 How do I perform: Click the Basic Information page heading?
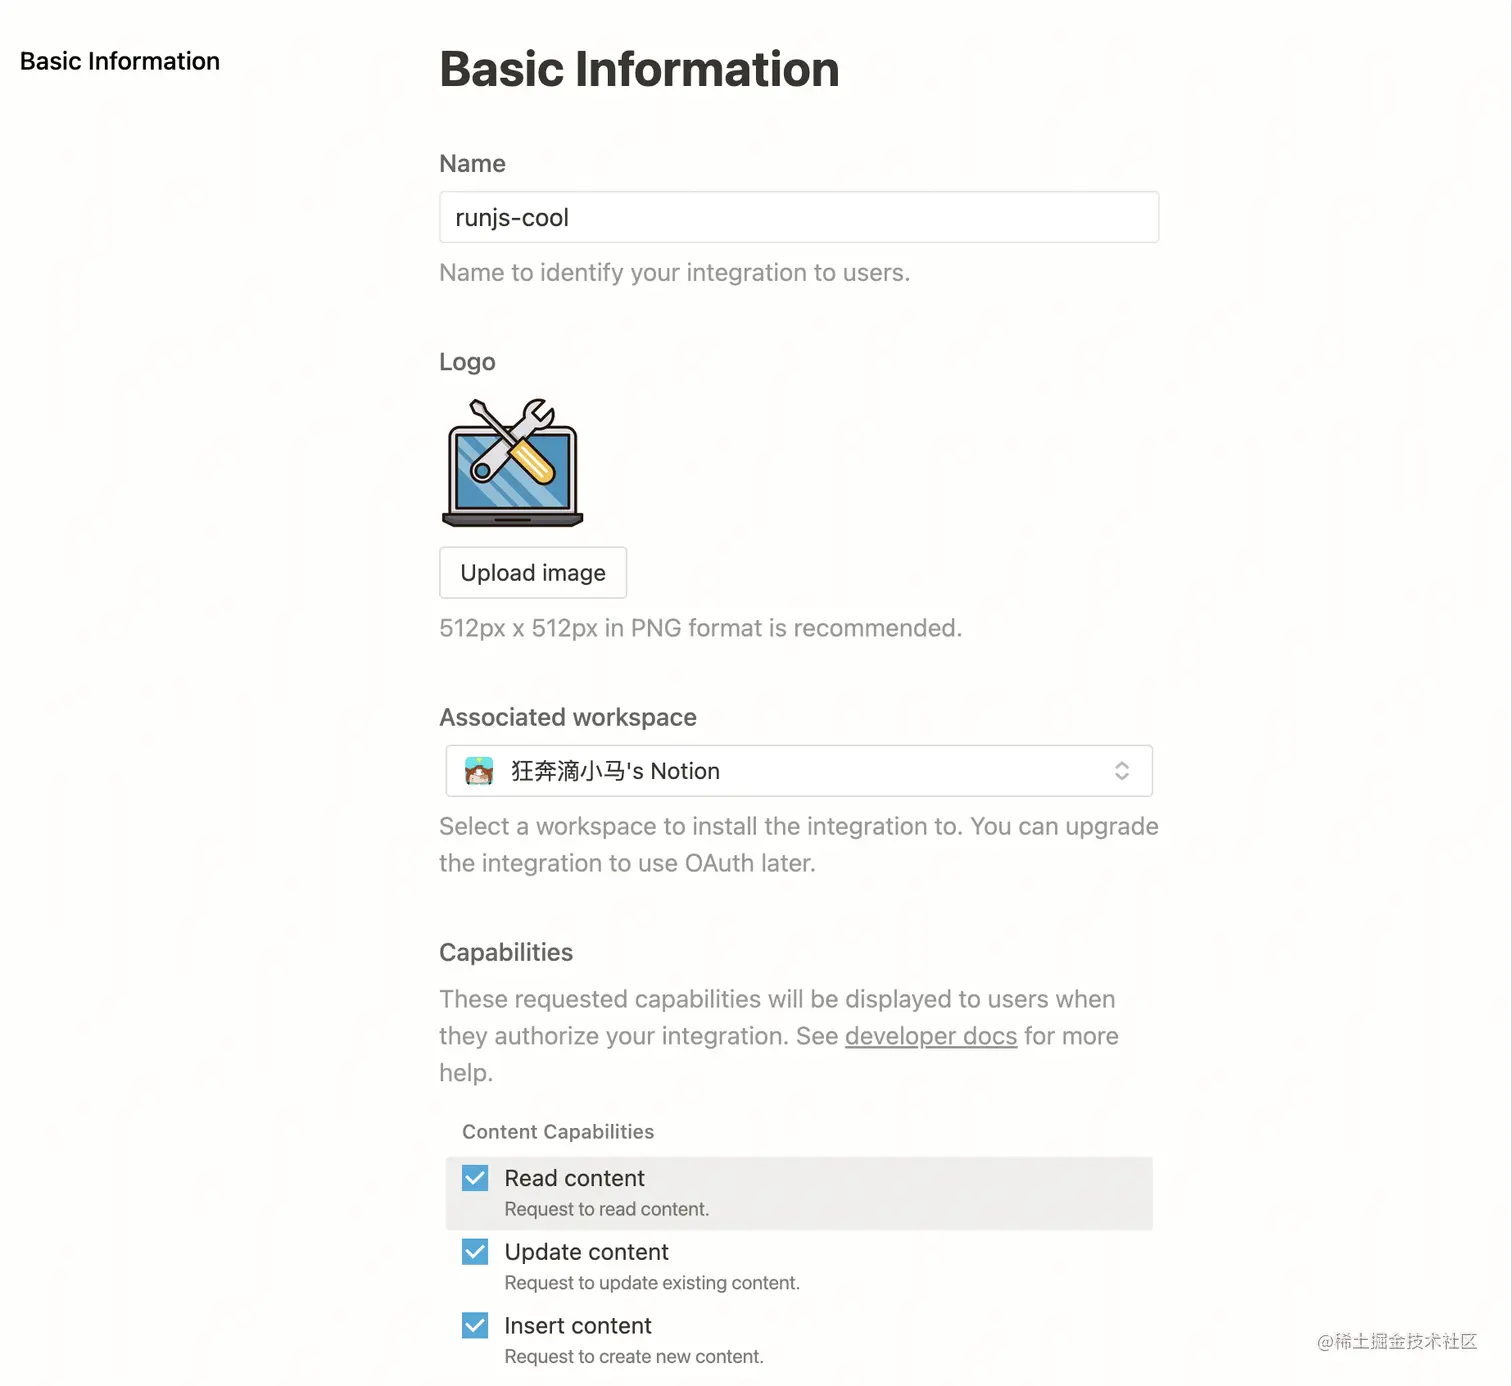pos(640,69)
